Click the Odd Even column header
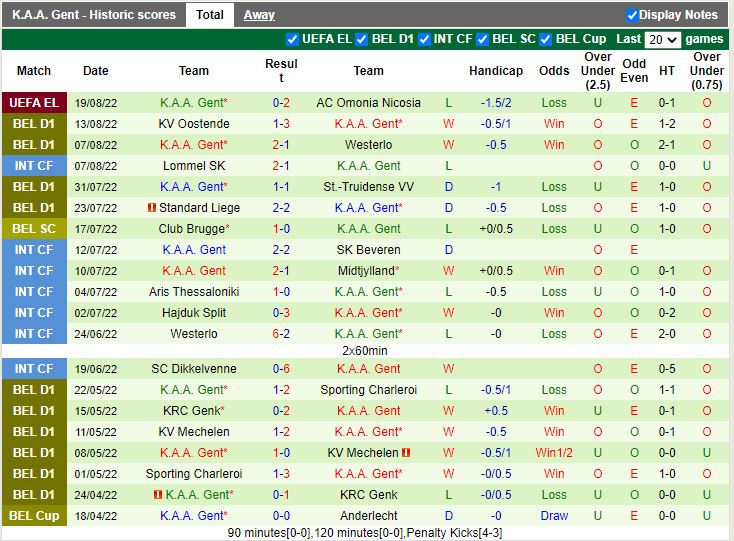This screenshot has width=734, height=541. pos(634,71)
